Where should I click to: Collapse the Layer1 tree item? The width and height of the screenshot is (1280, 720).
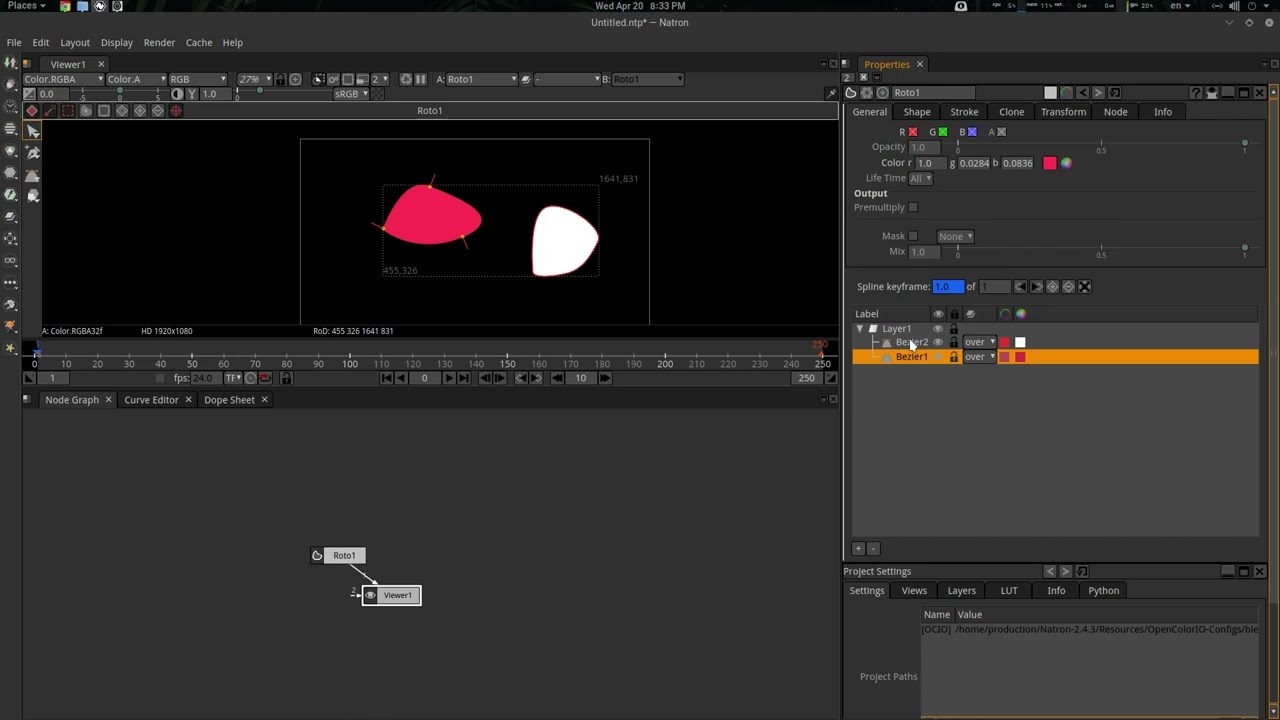pos(859,329)
